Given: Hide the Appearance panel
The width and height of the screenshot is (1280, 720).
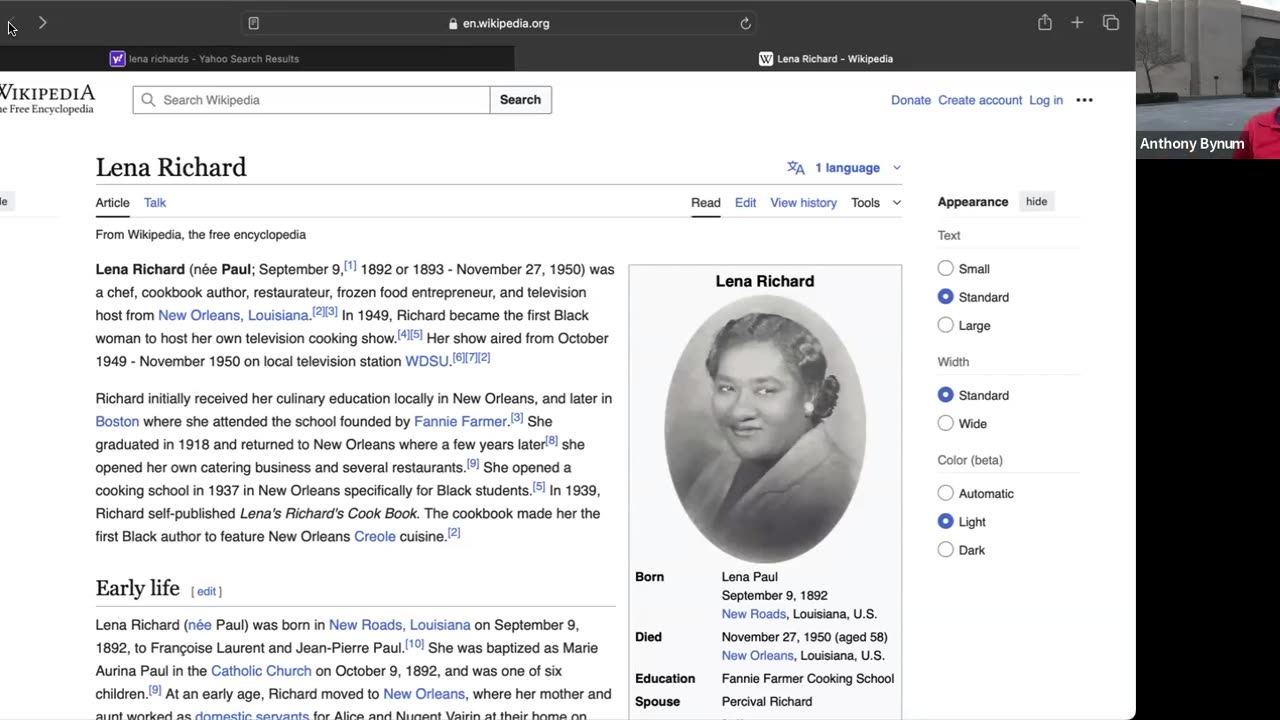Looking at the screenshot, I should (x=1036, y=202).
